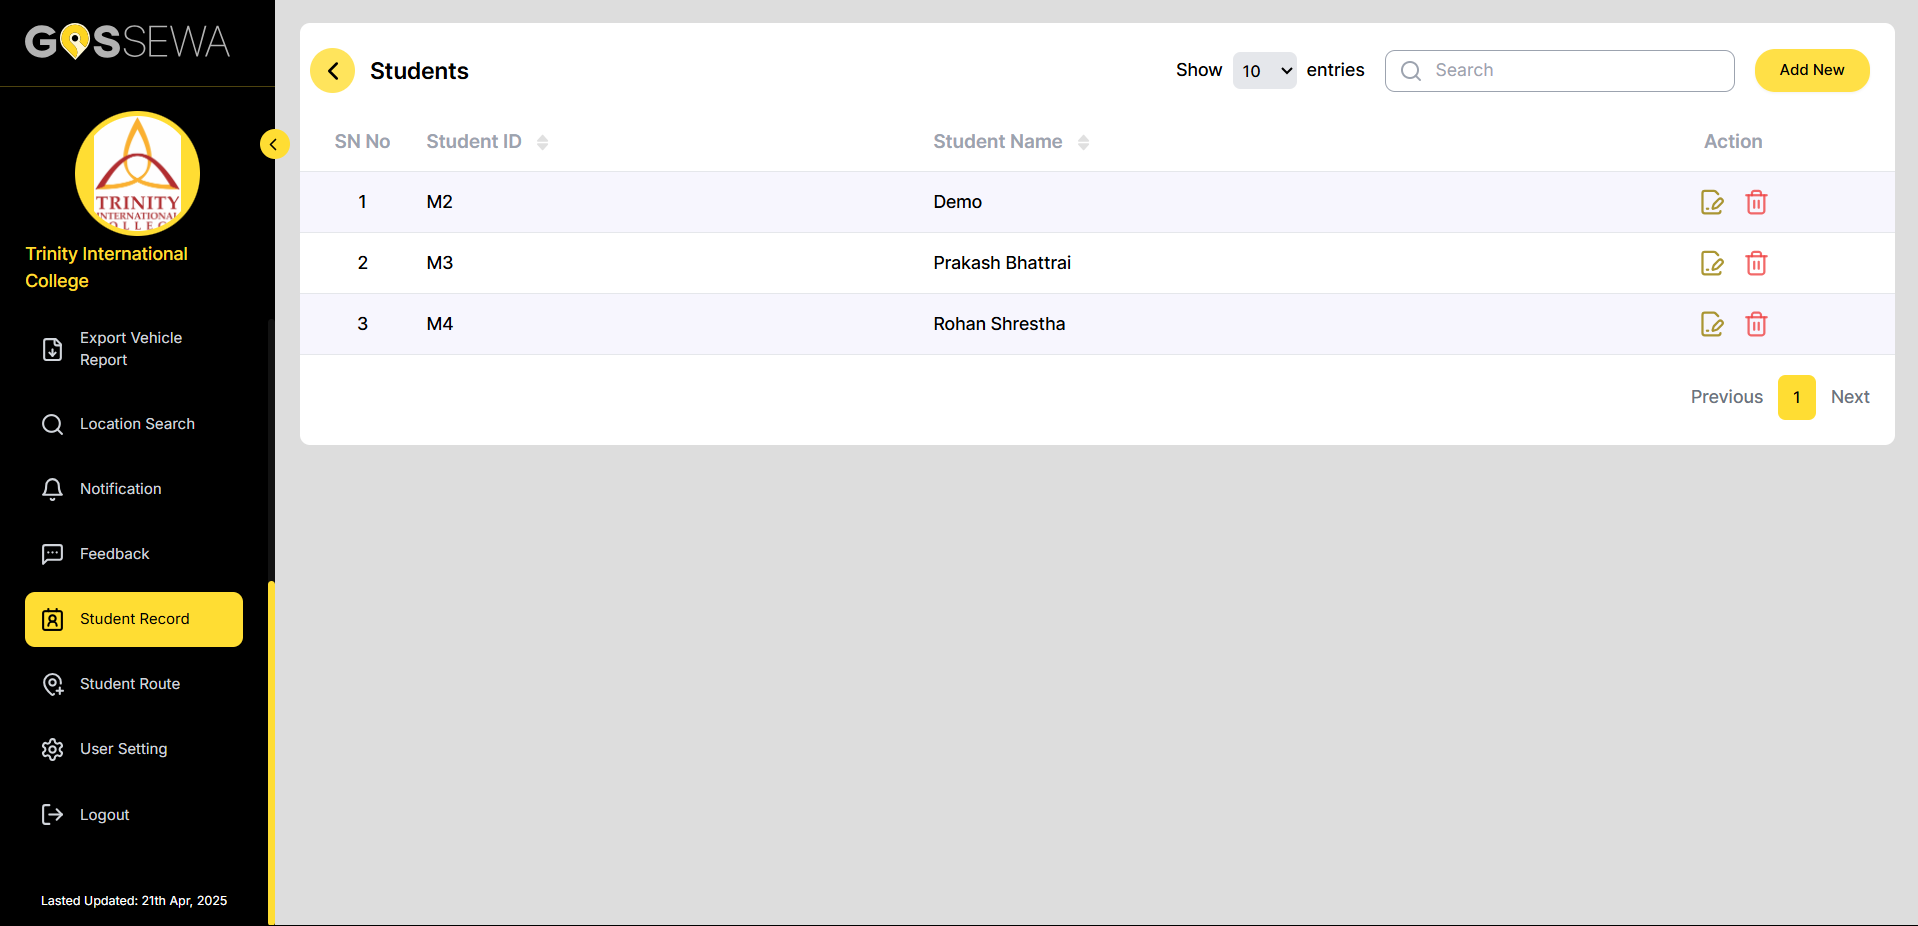Open the show entries dropdown
This screenshot has width=1918, height=926.
(1265, 71)
